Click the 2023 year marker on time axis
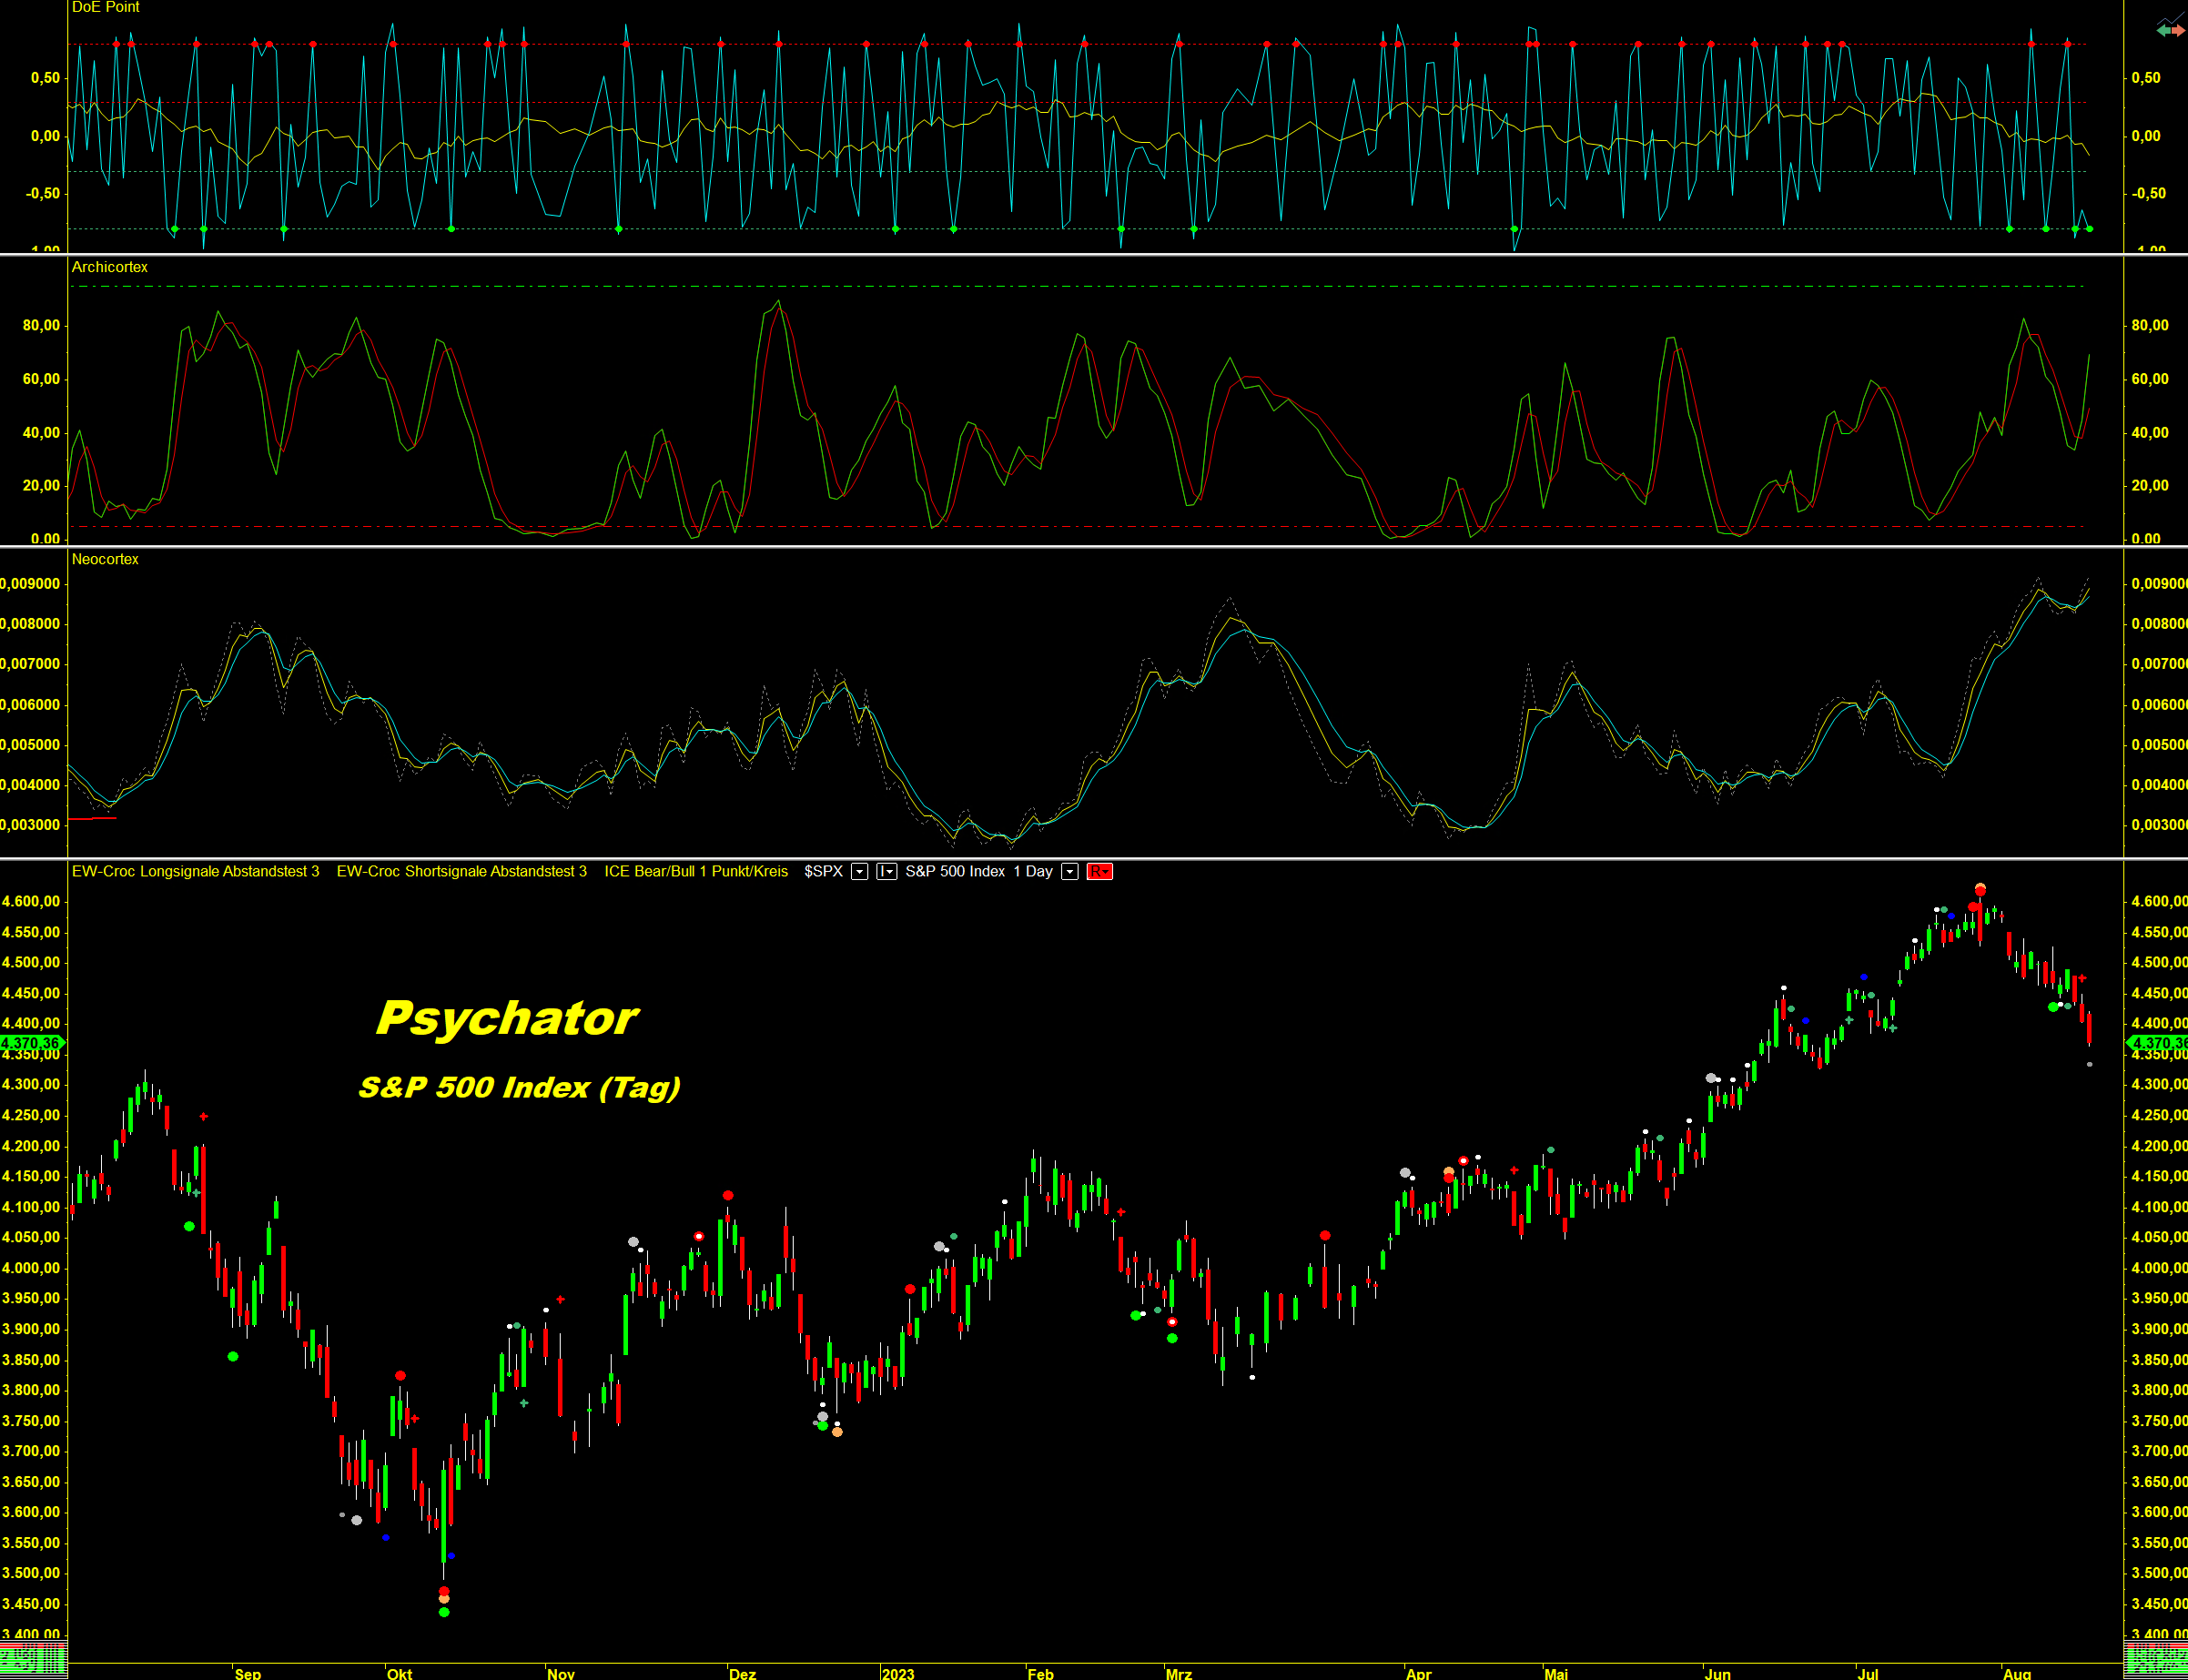Viewport: 2188px width, 1680px height. (x=897, y=1673)
